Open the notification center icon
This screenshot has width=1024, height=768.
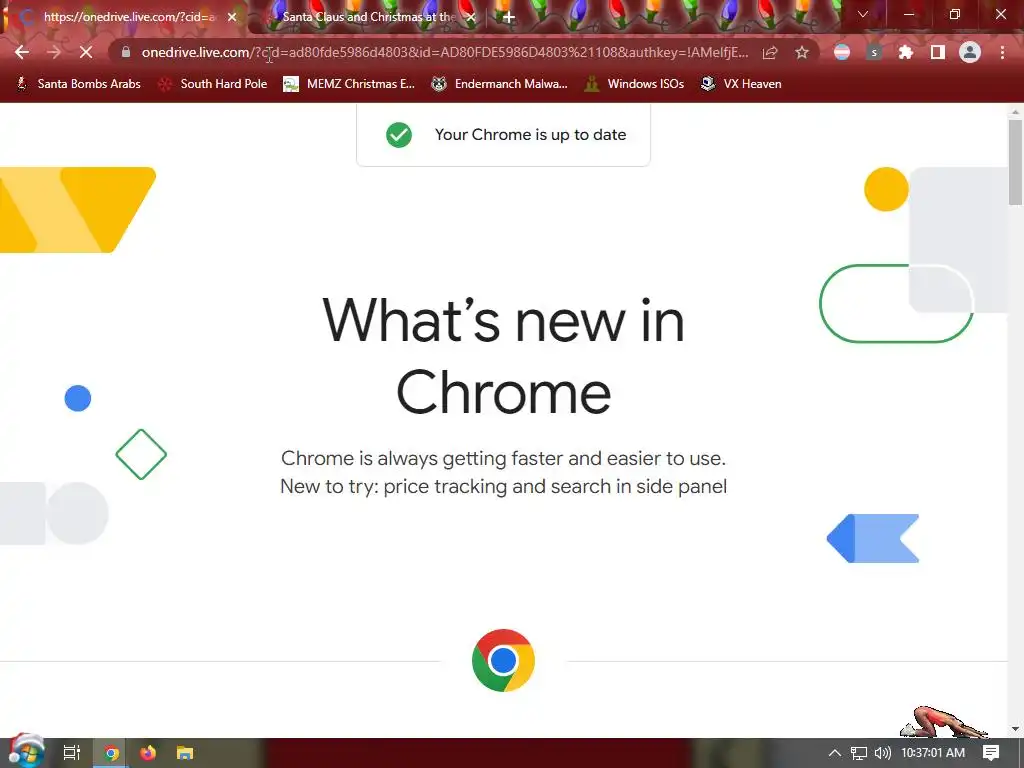(x=991, y=753)
